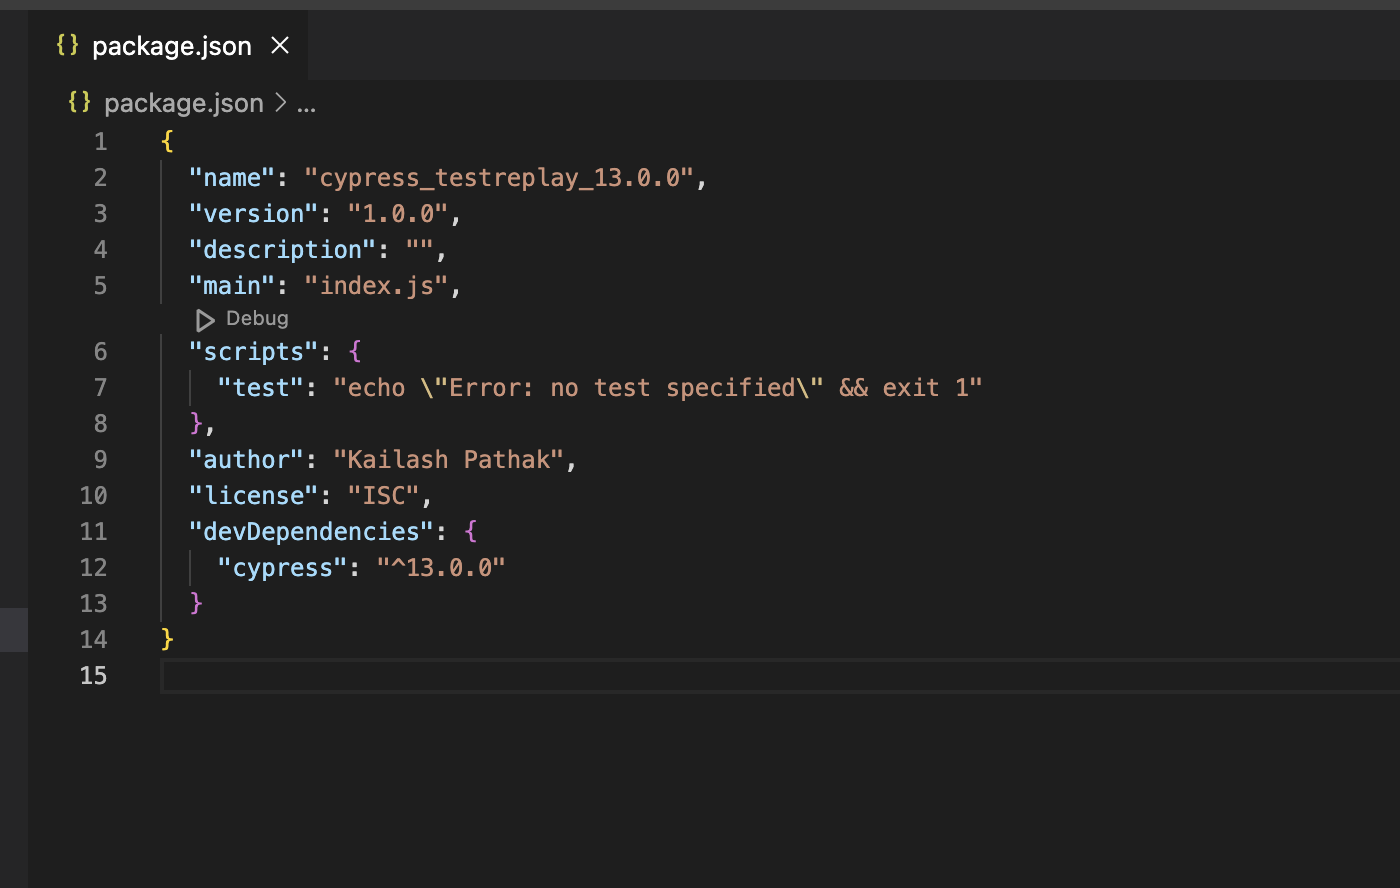Click the "devDependencies" key
Screen dimensions: 1400x888
pos(311,532)
